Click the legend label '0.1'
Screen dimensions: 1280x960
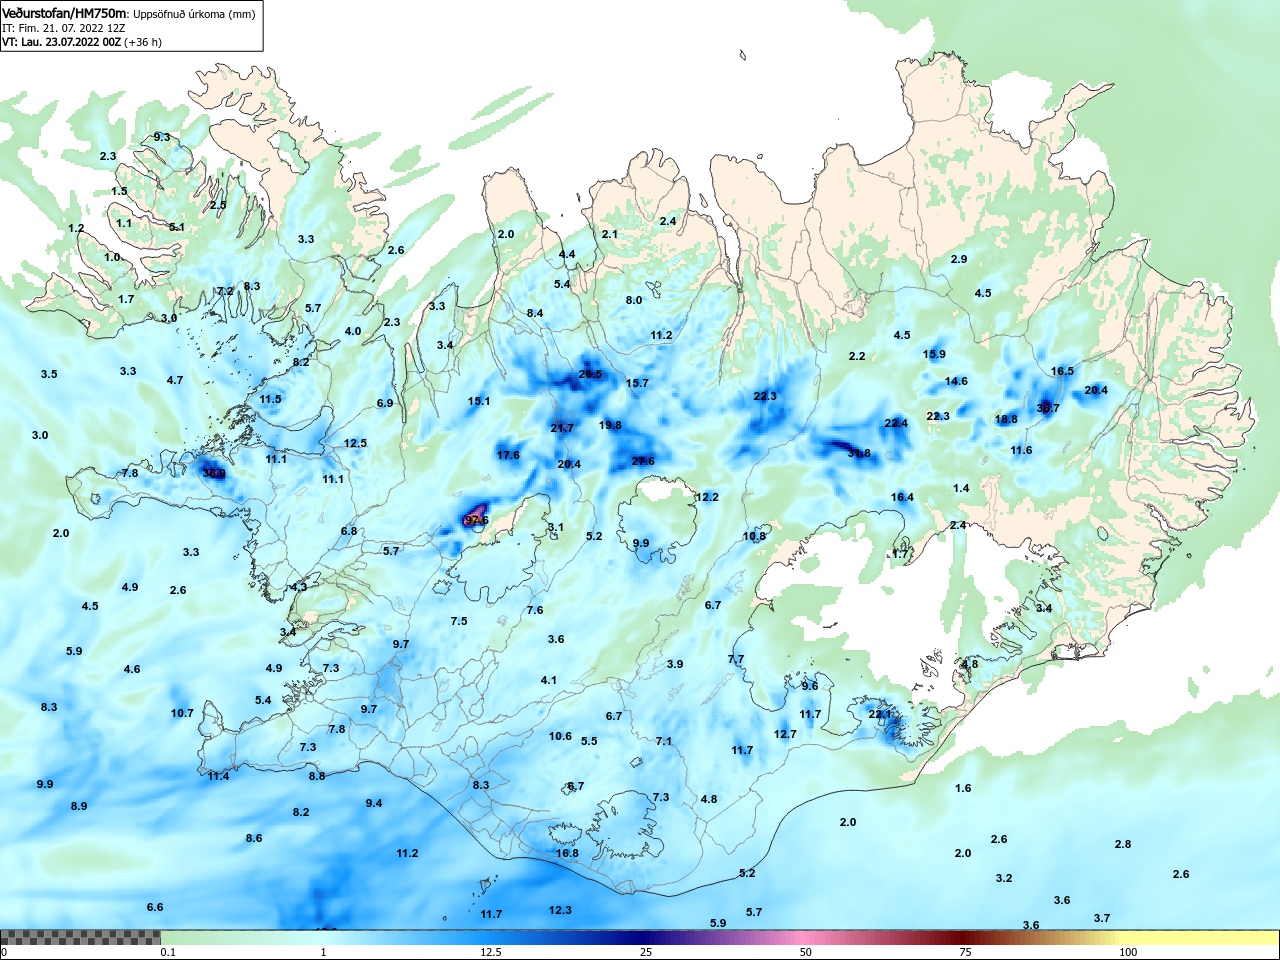tap(168, 952)
